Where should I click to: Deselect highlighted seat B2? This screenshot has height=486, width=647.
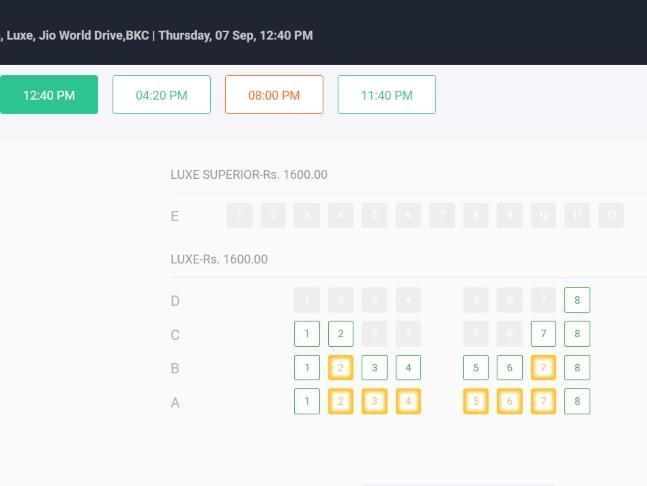(x=340, y=368)
